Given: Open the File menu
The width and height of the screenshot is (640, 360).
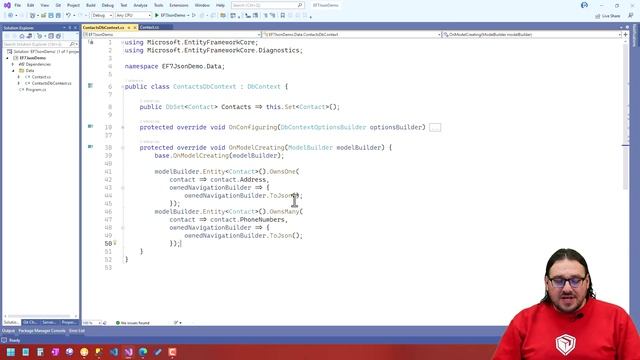Looking at the screenshot, I should tap(18, 5).
